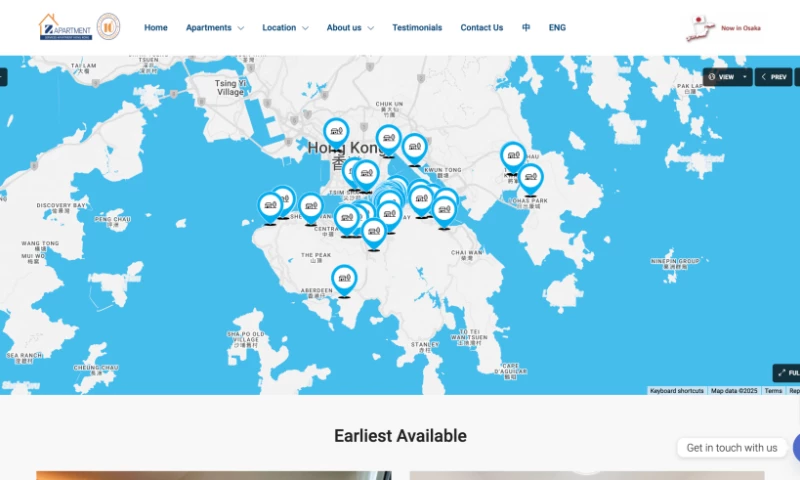The image size is (800, 480).
Task: Select the marker just northwest of Lohas Park
Action: click(512, 157)
